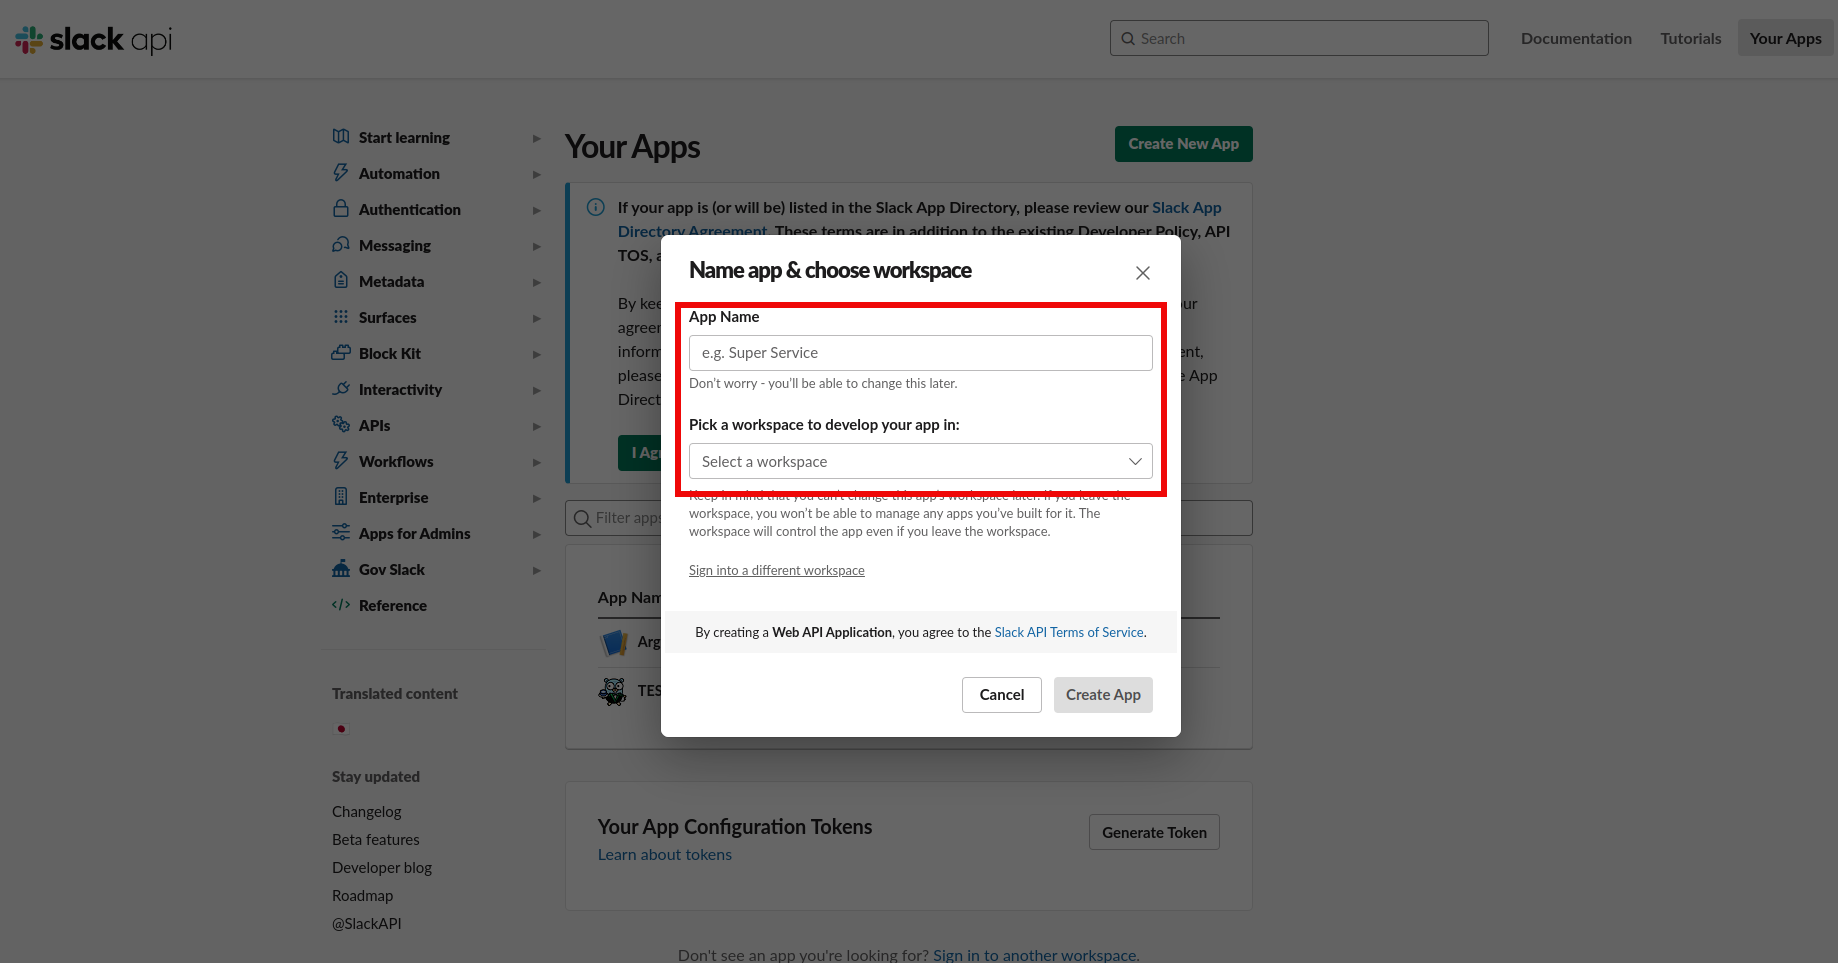The image size is (1838, 963).
Task: Open the Roadmap link
Action: [x=363, y=896]
